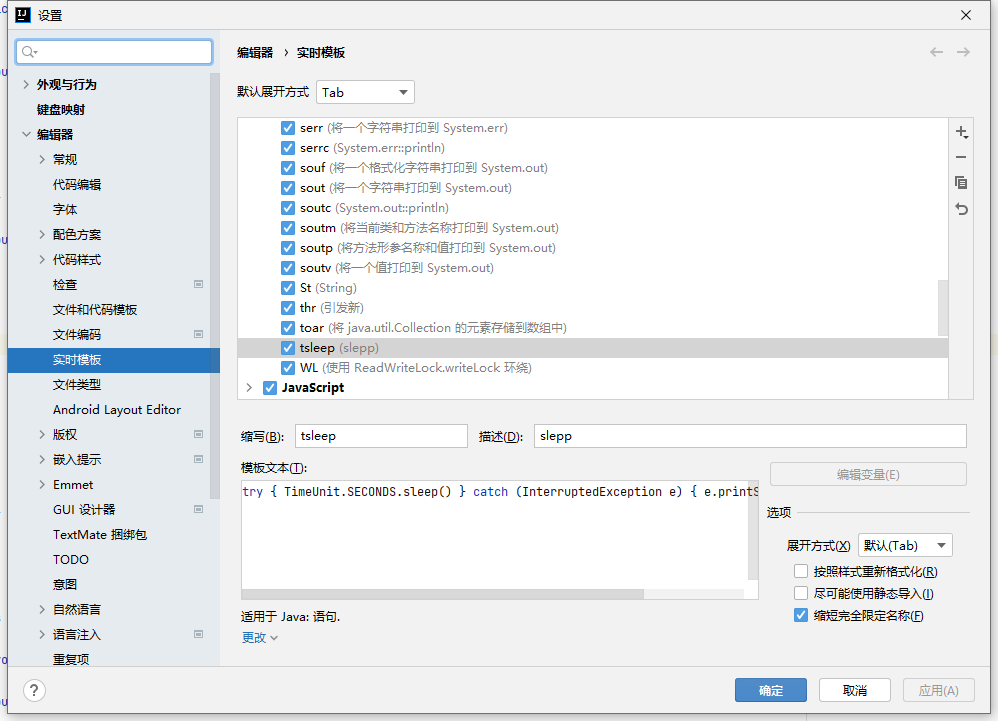The width and height of the screenshot is (998, 721).
Task: Click the forward navigation arrow
Action: [x=963, y=52]
